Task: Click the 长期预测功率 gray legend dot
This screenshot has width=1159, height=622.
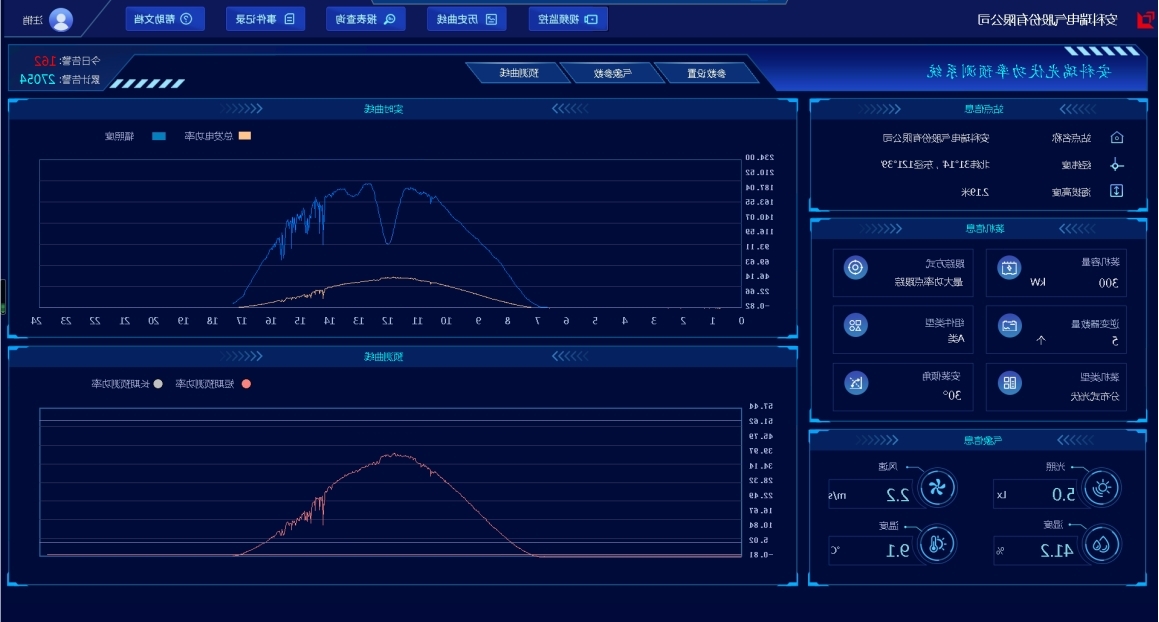Action: 157,384
